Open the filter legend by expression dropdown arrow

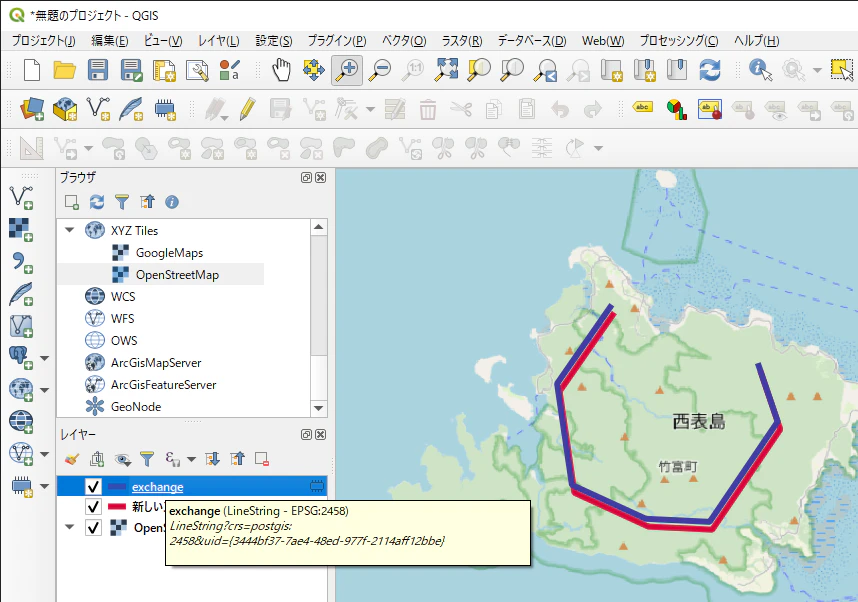(x=192, y=459)
